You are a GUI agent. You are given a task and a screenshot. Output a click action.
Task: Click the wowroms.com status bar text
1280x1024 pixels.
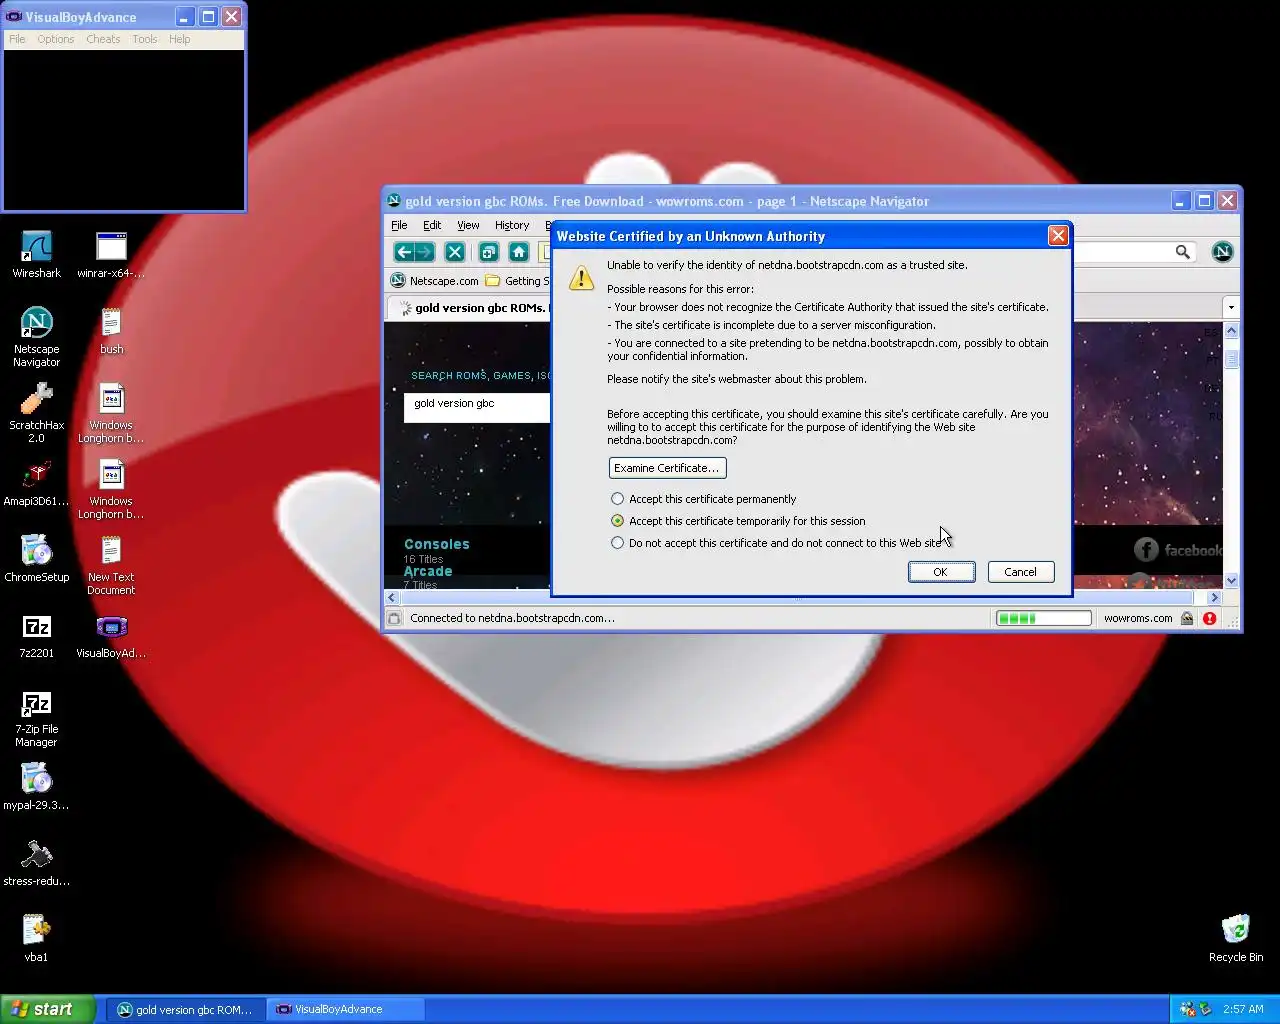coord(1138,618)
